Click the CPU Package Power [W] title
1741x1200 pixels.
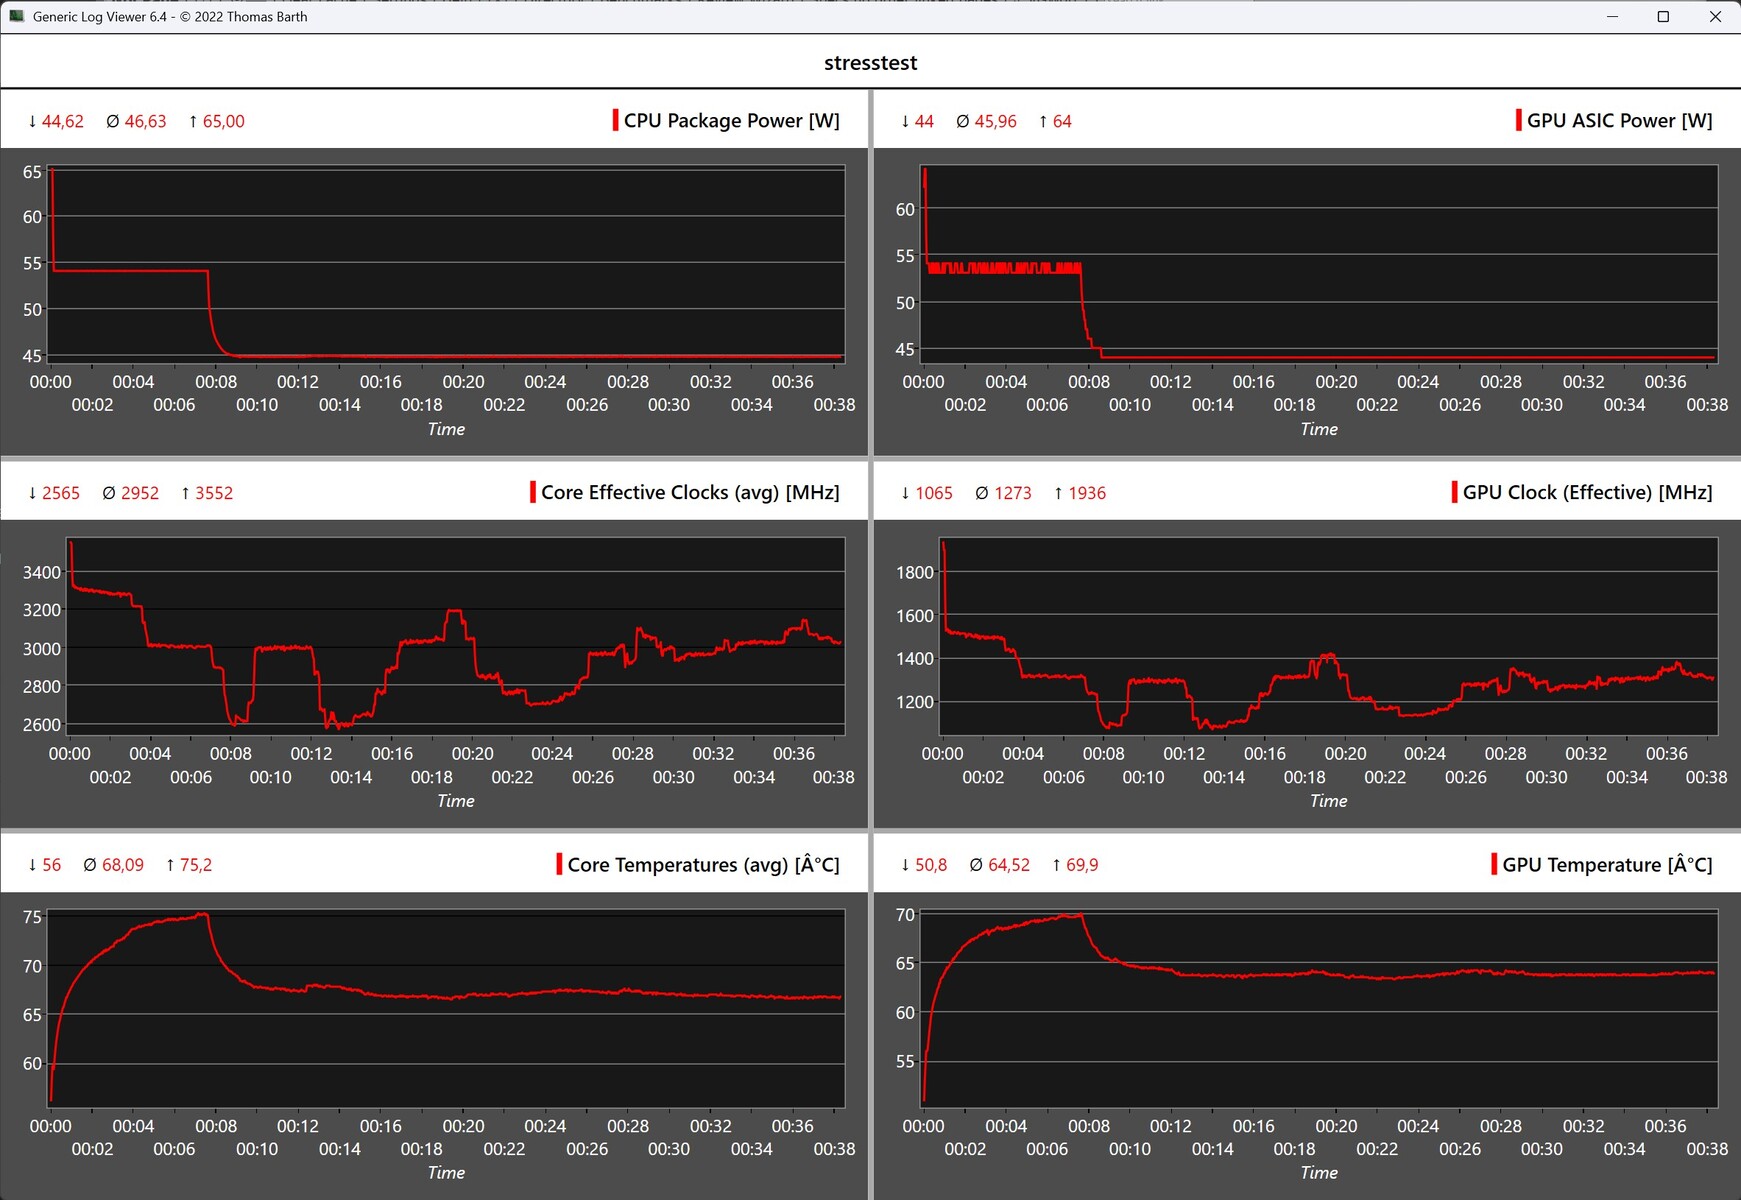pyautogui.click(x=732, y=121)
